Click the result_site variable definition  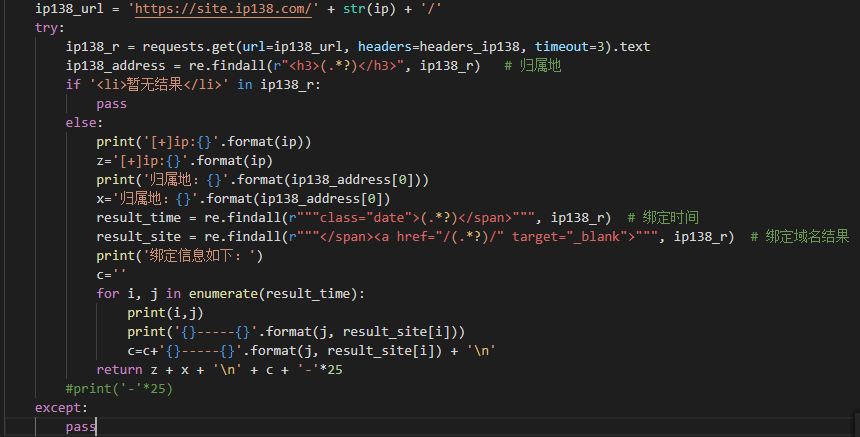[x=139, y=236]
